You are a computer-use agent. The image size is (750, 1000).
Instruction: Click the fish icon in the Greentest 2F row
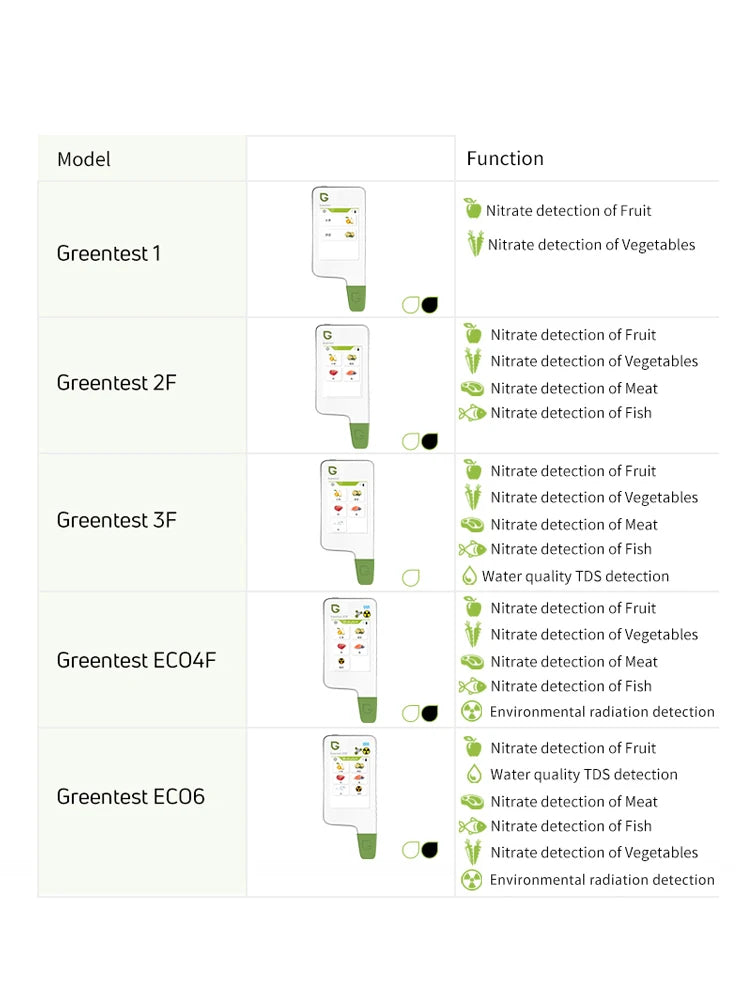click(472, 413)
